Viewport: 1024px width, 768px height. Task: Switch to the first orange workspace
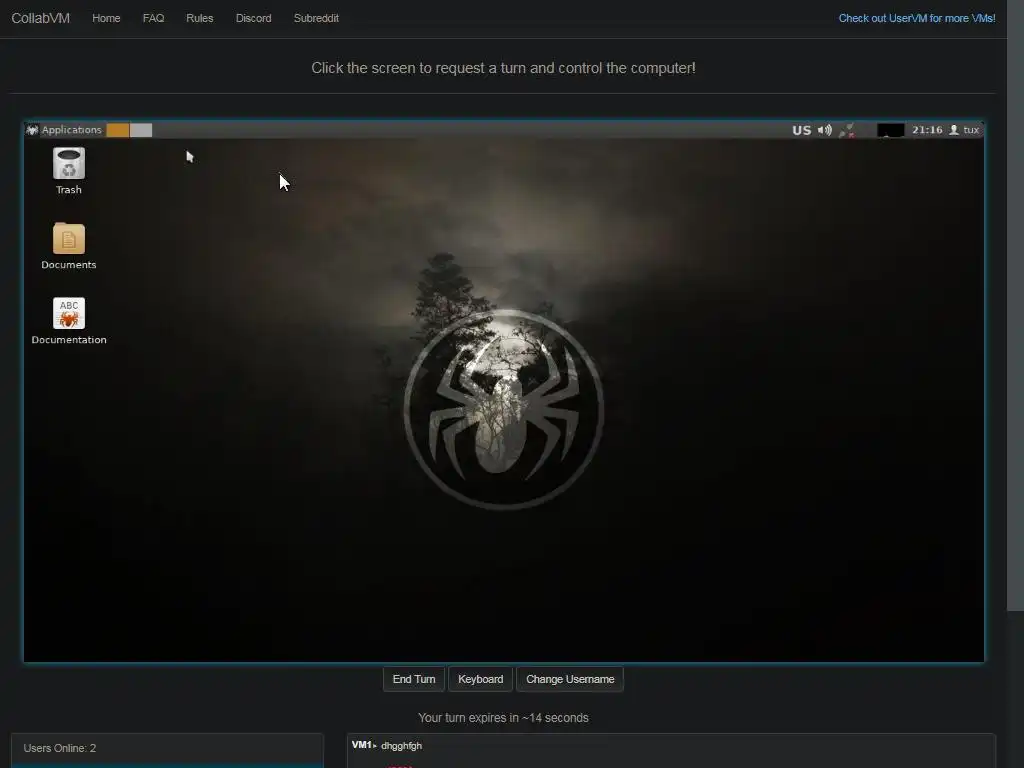[118, 130]
